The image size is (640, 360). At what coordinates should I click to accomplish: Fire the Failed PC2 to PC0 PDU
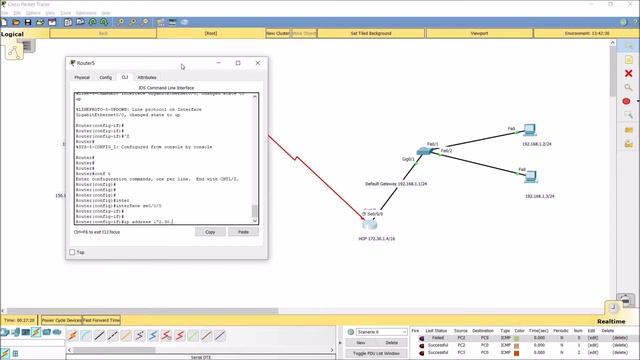(x=422, y=338)
